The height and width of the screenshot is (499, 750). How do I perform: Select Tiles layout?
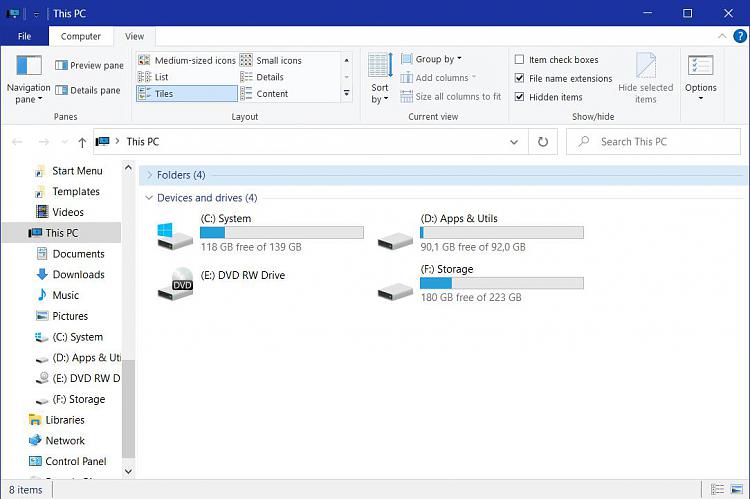187,93
